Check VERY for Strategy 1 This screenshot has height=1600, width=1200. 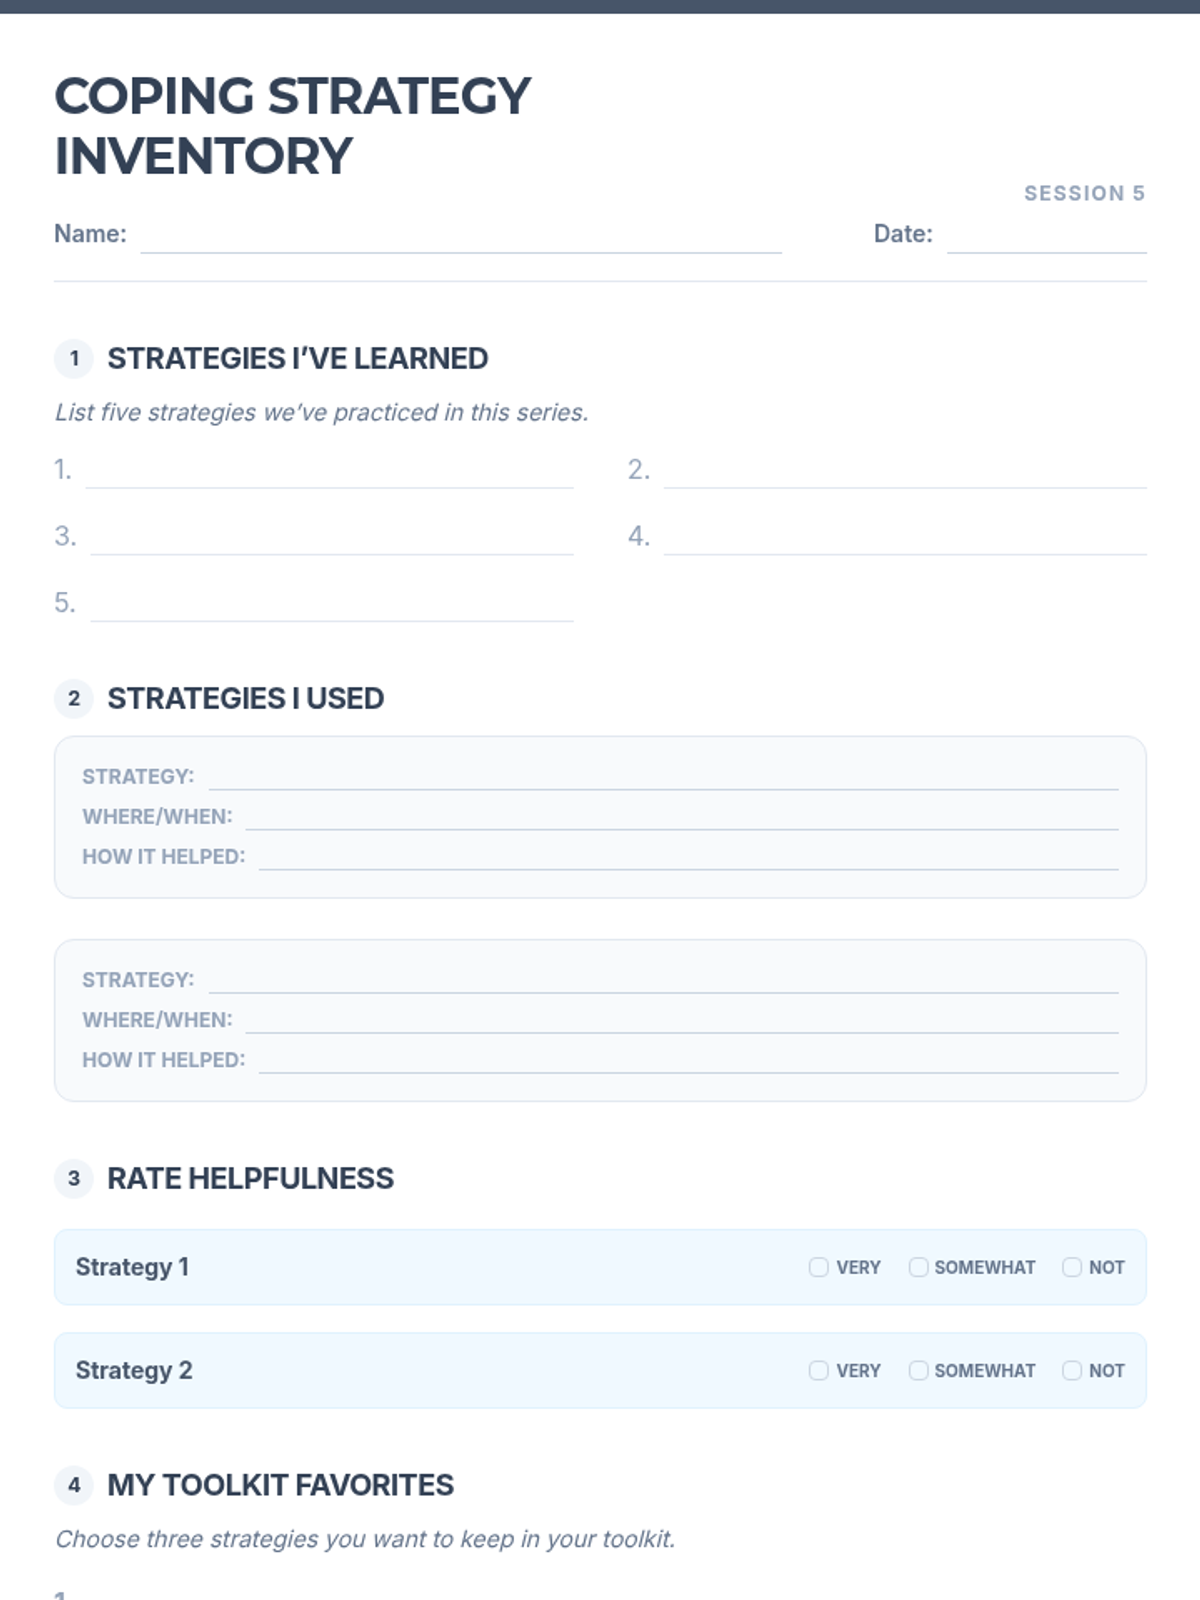[819, 1268]
